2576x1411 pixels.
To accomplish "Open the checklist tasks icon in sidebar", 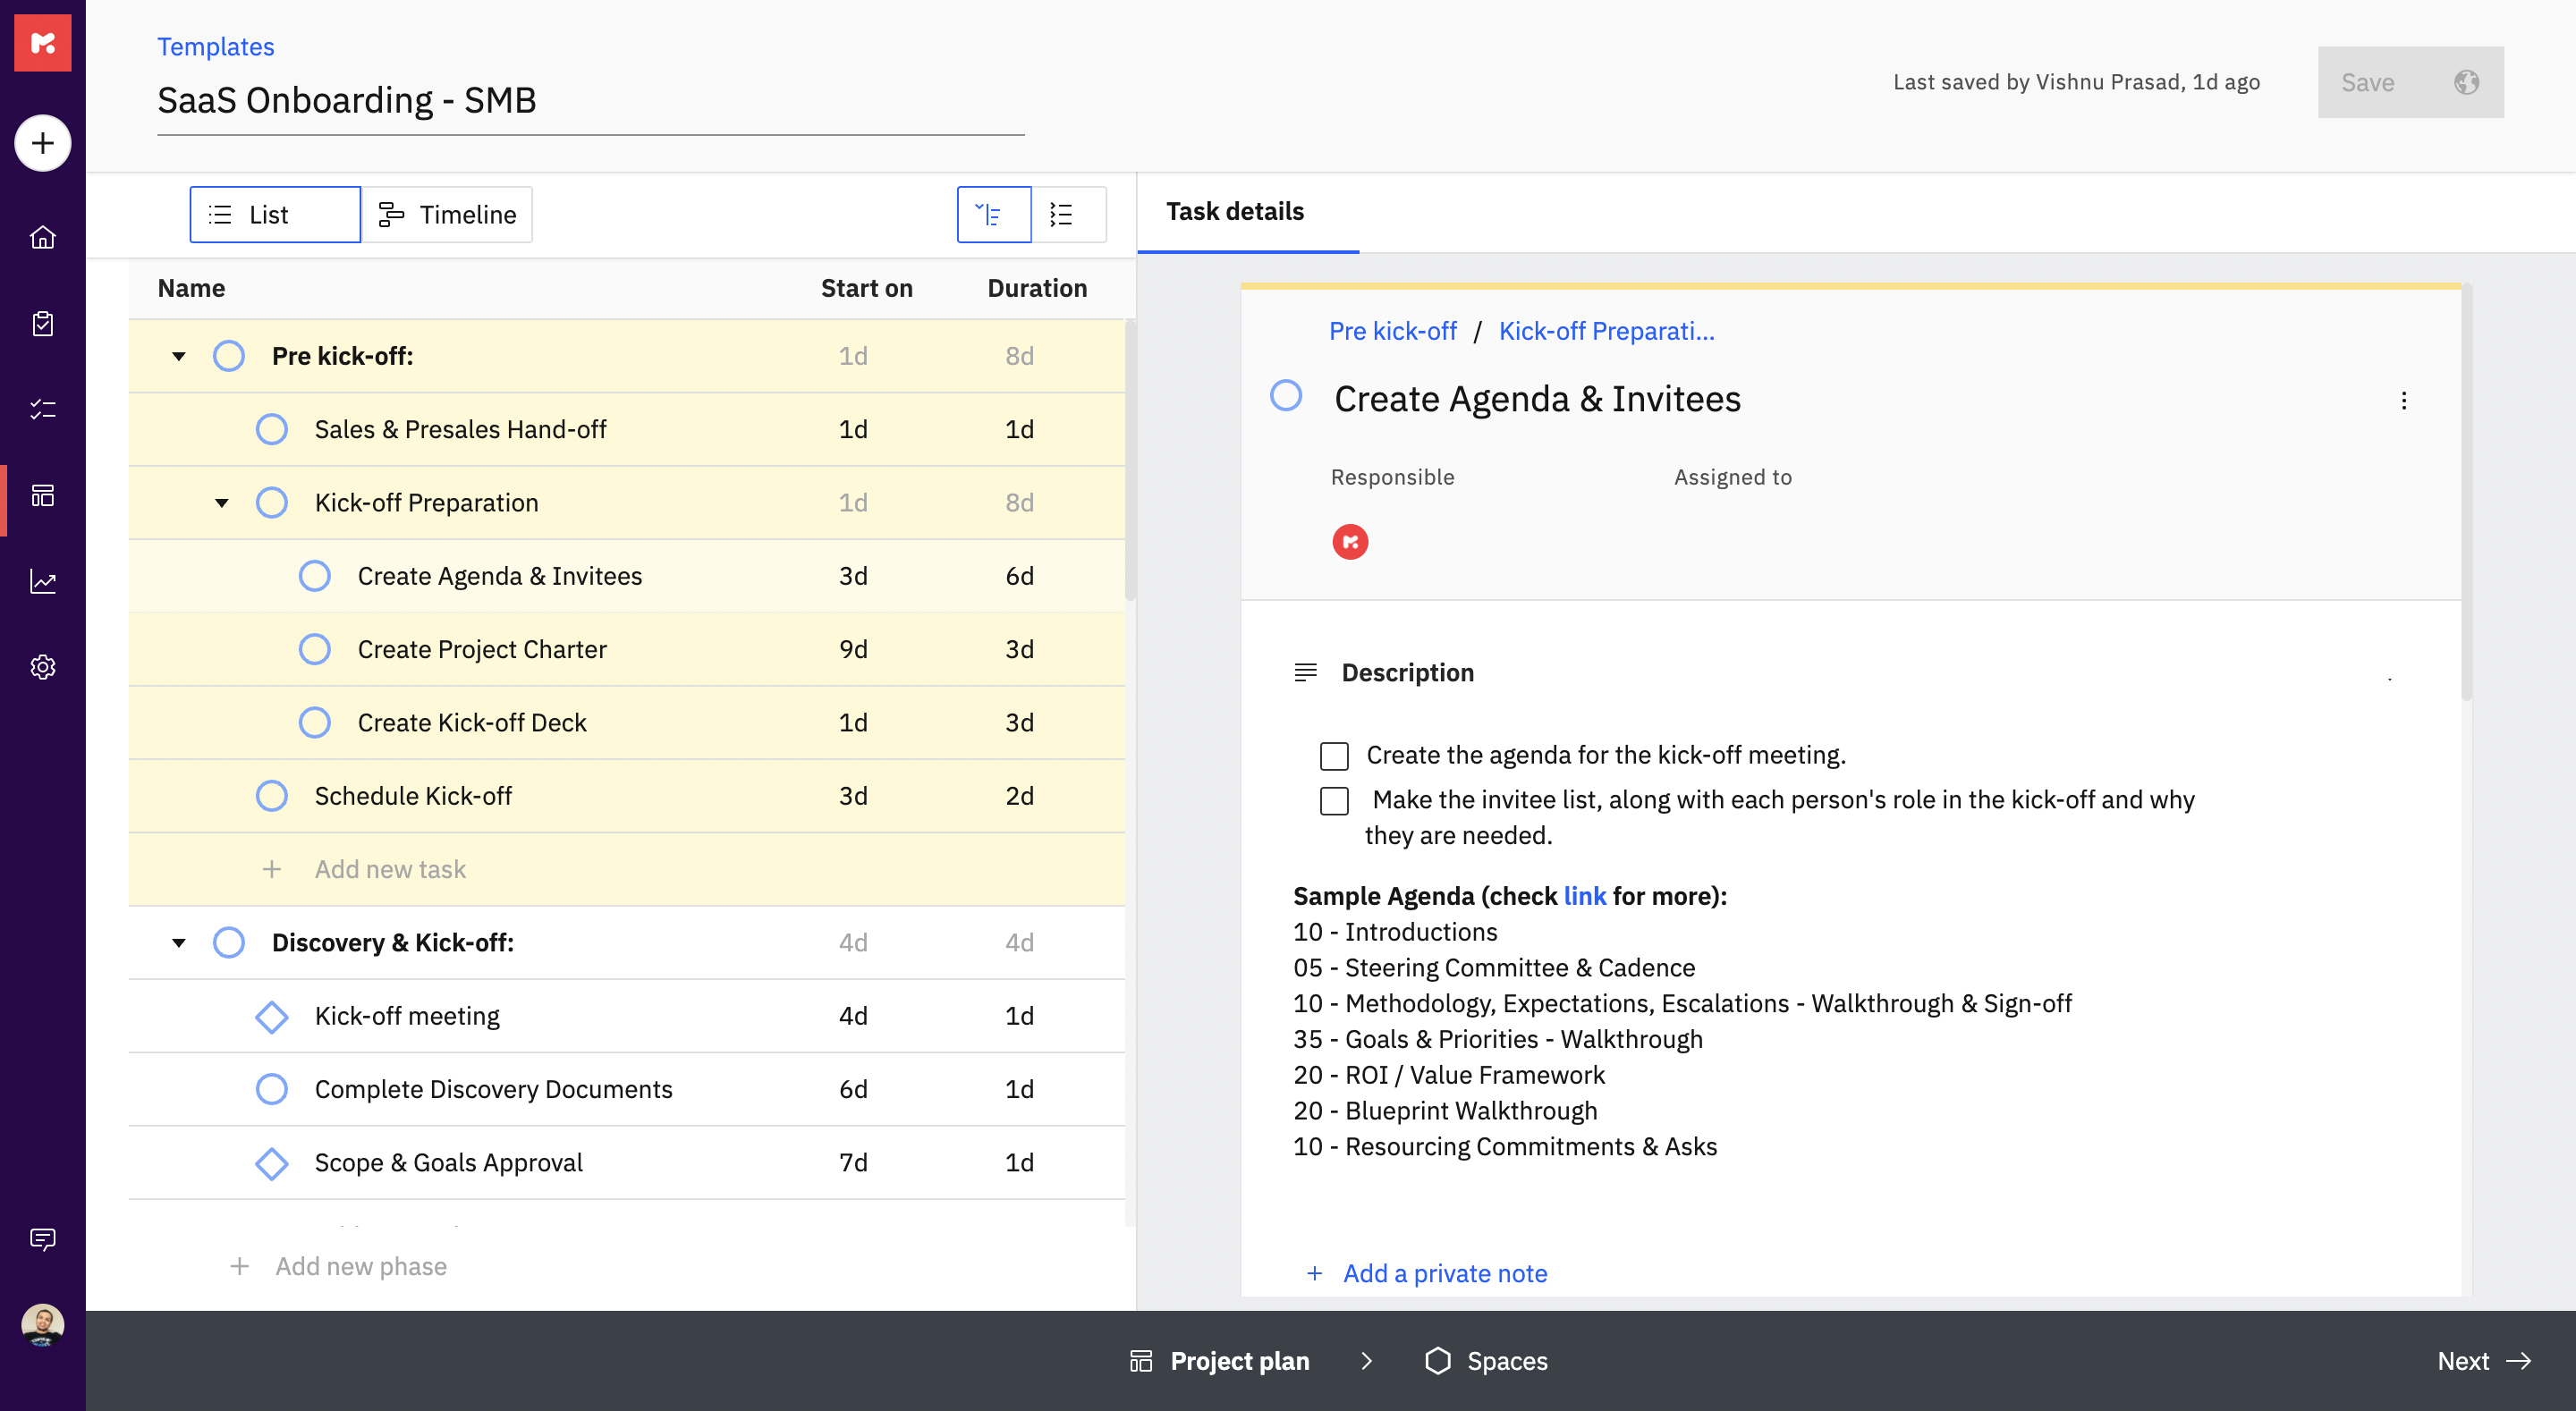I will coord(42,409).
